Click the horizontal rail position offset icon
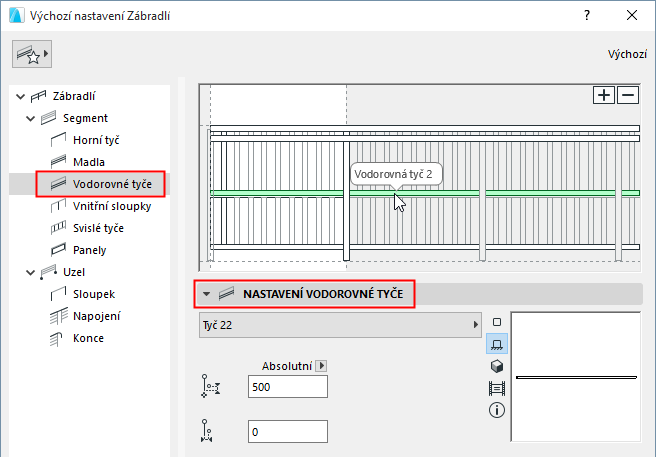The image size is (656, 457). 207,431
